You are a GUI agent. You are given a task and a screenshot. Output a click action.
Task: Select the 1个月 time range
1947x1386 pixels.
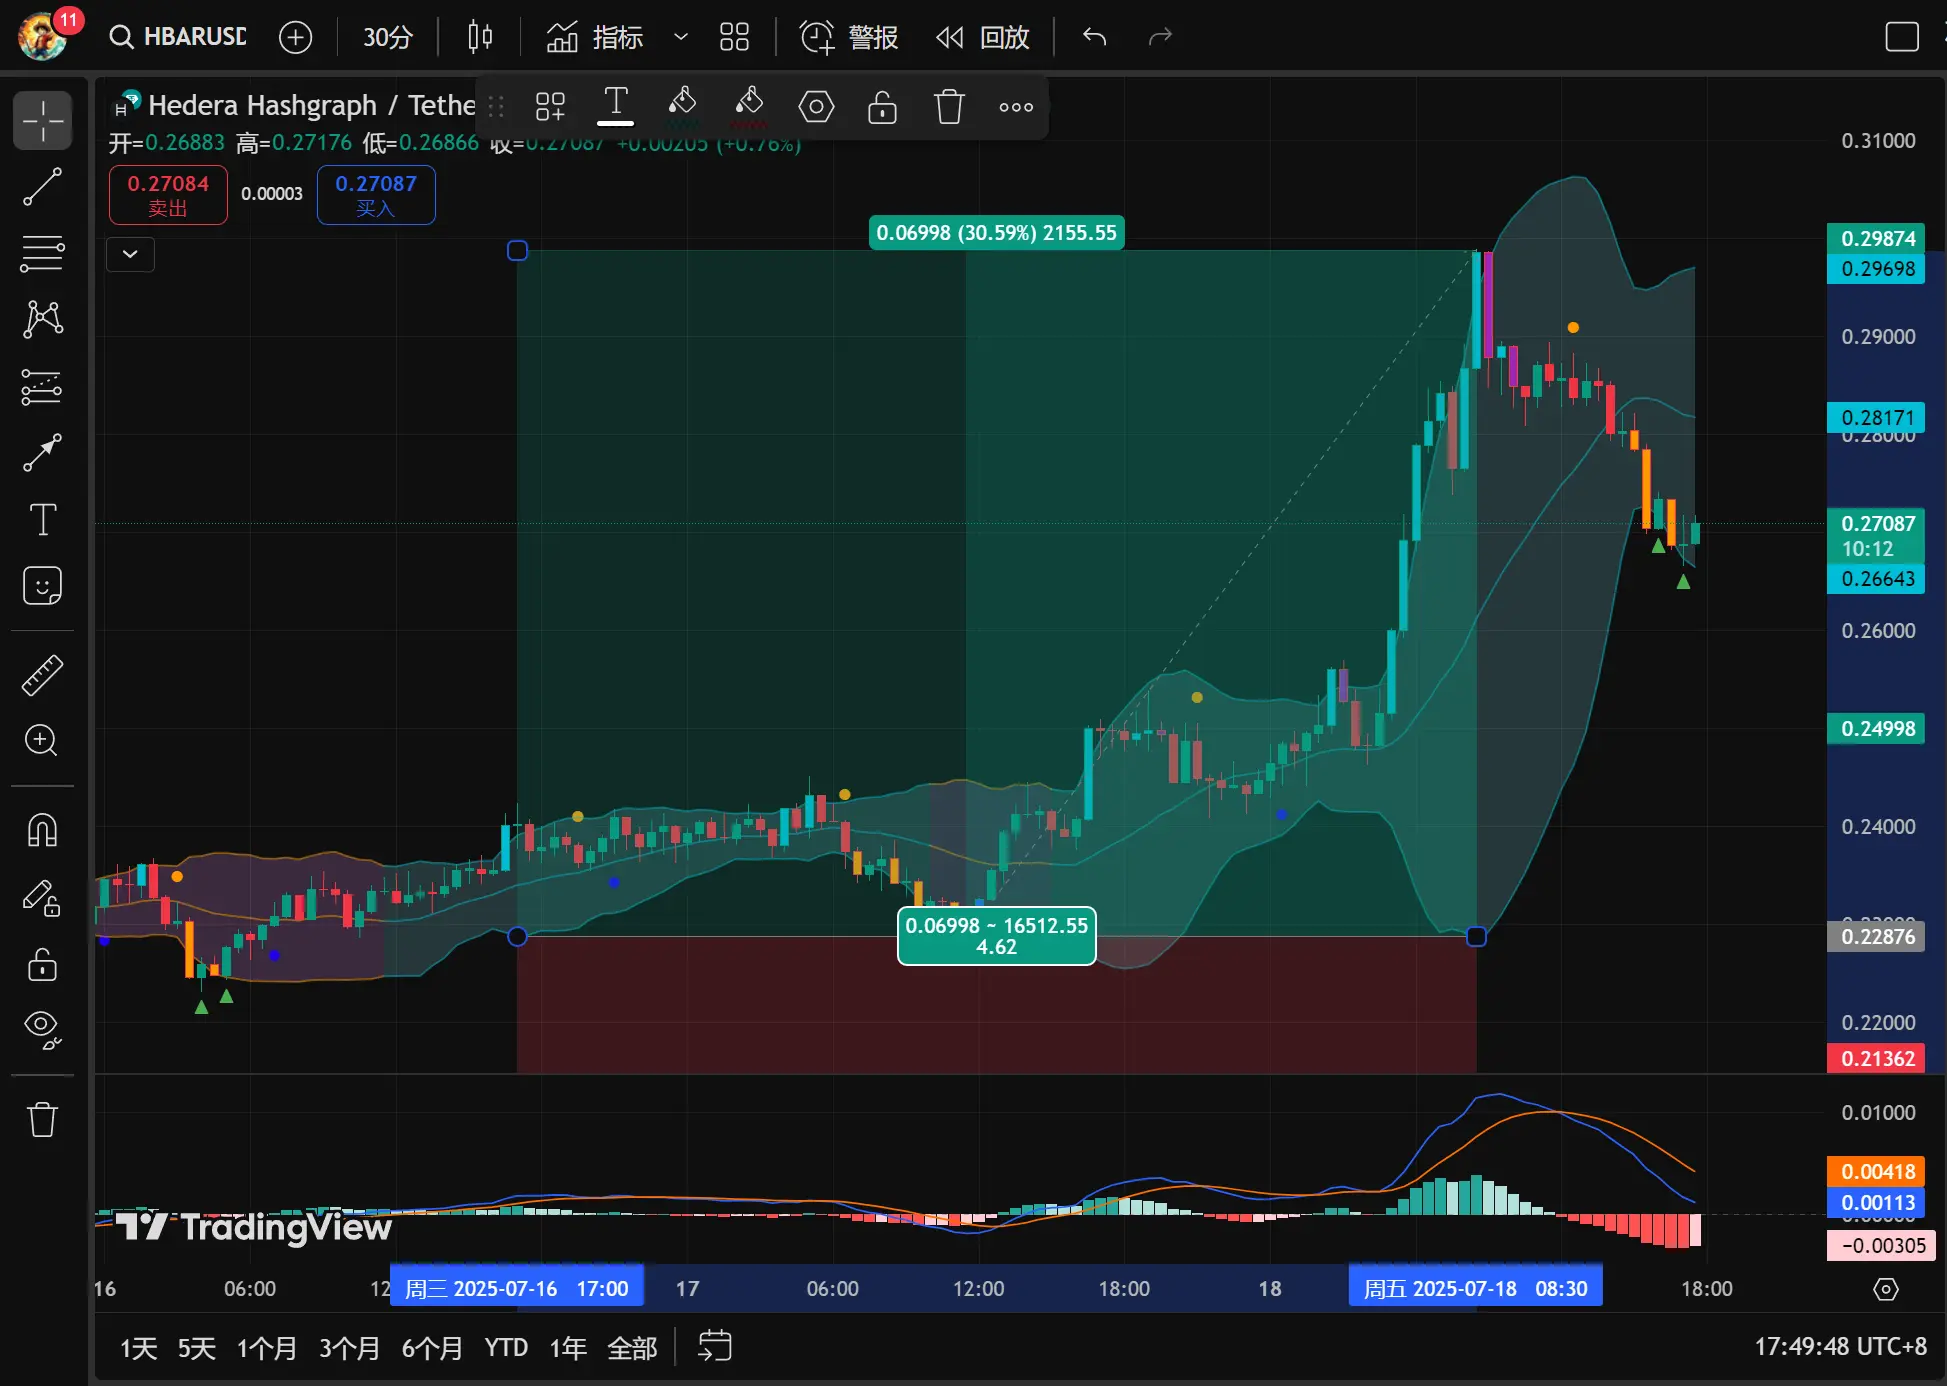point(266,1348)
